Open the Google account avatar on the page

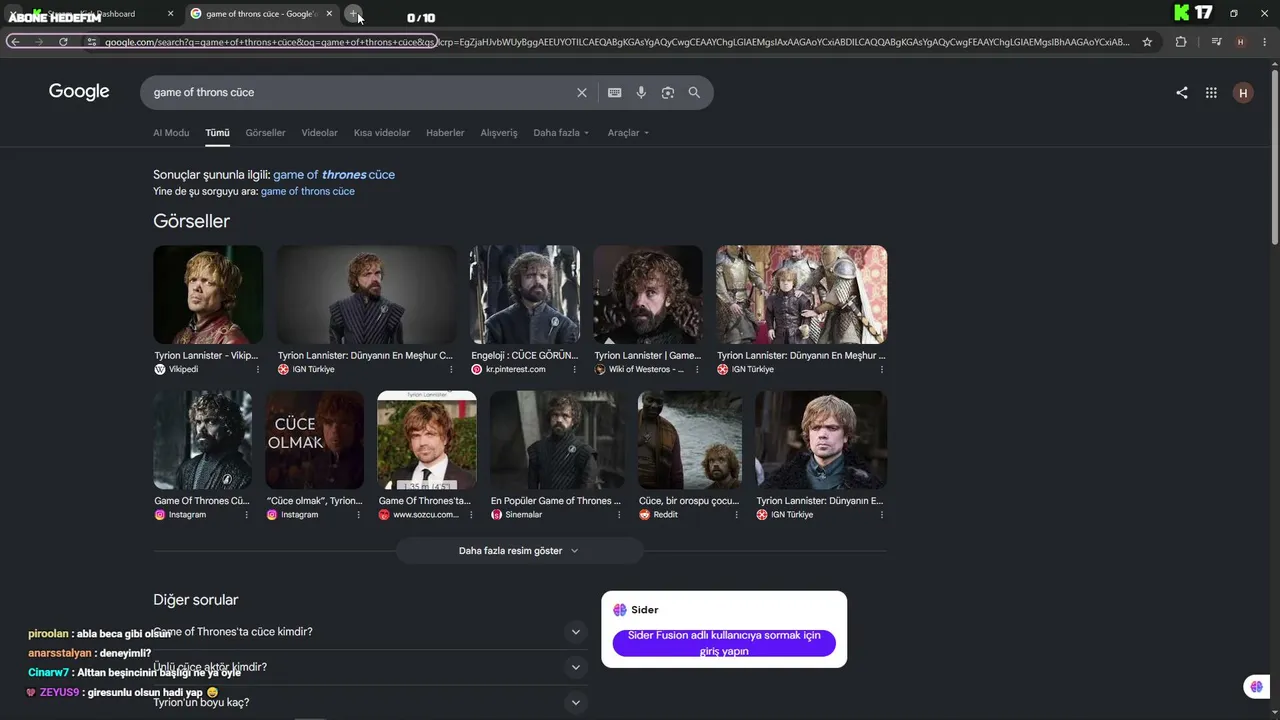pyautogui.click(x=1243, y=93)
